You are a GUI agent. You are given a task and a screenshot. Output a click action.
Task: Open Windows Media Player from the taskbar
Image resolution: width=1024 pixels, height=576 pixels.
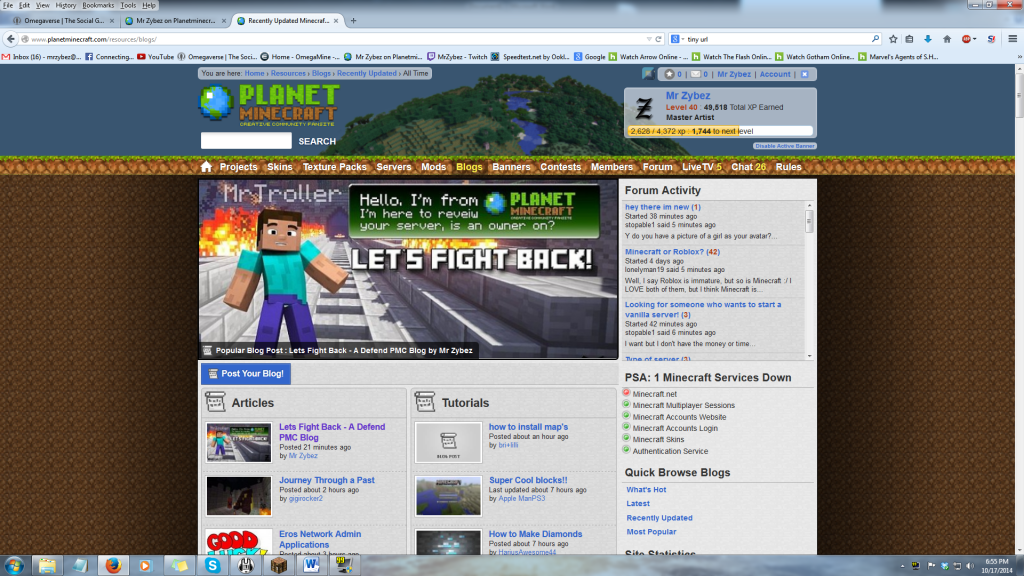(x=145, y=565)
